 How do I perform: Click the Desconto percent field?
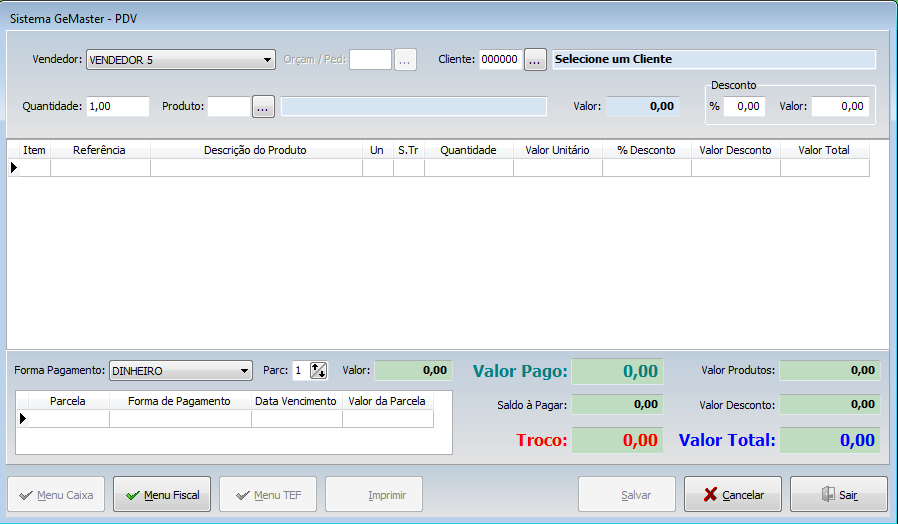(744, 106)
